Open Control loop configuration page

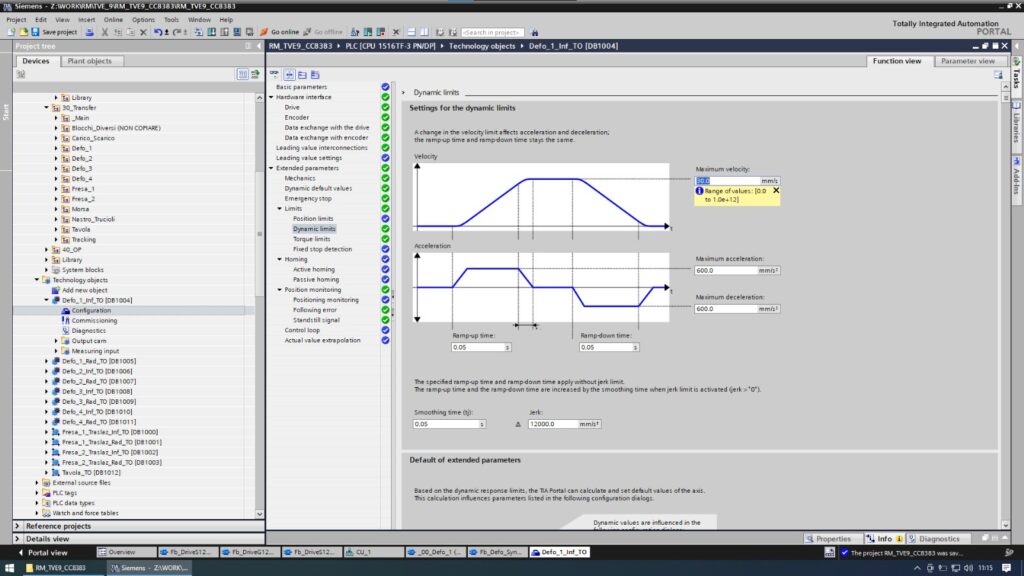click(x=302, y=330)
